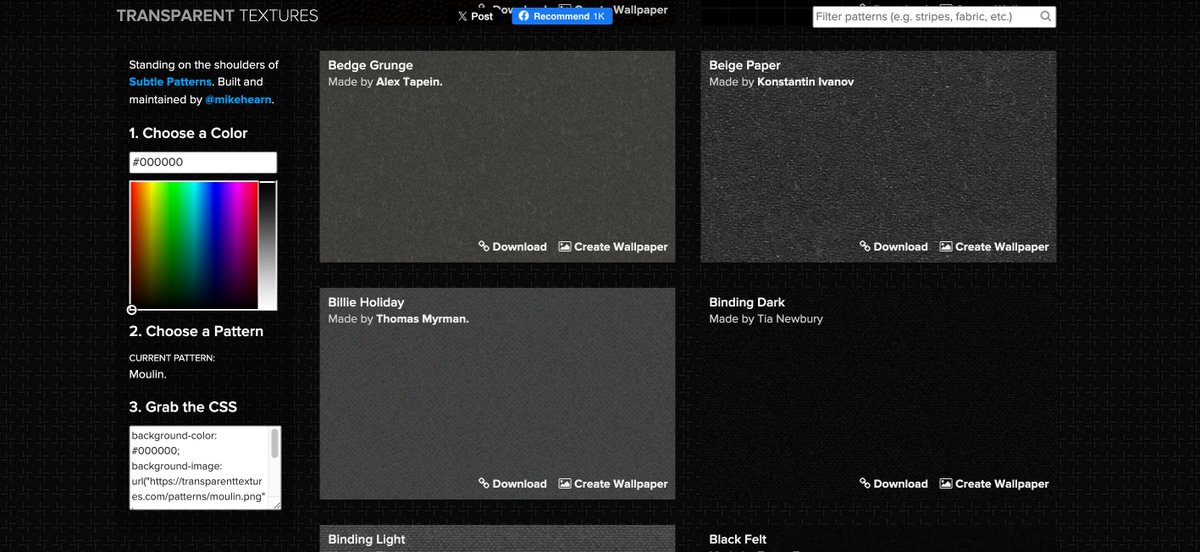1200x552 pixels.
Task: Select the Binding Dark pattern title
Action: (747, 303)
